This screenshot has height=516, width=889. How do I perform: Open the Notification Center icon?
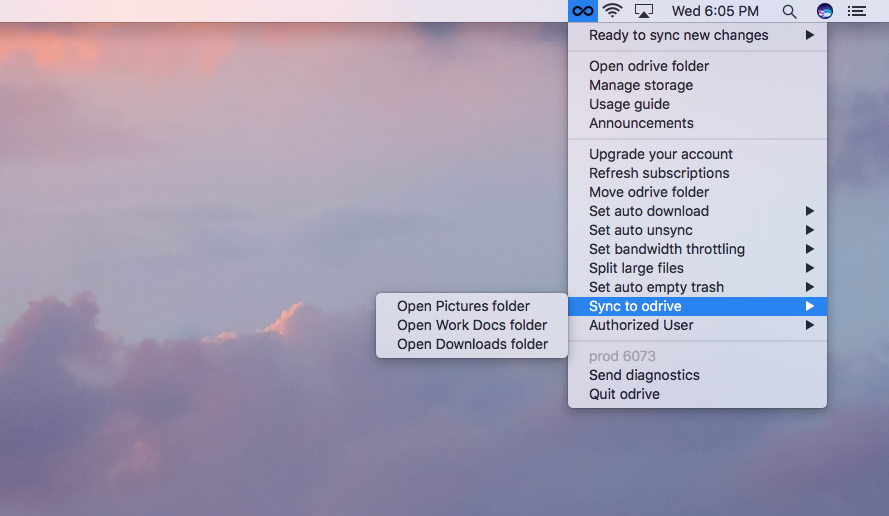pos(856,11)
